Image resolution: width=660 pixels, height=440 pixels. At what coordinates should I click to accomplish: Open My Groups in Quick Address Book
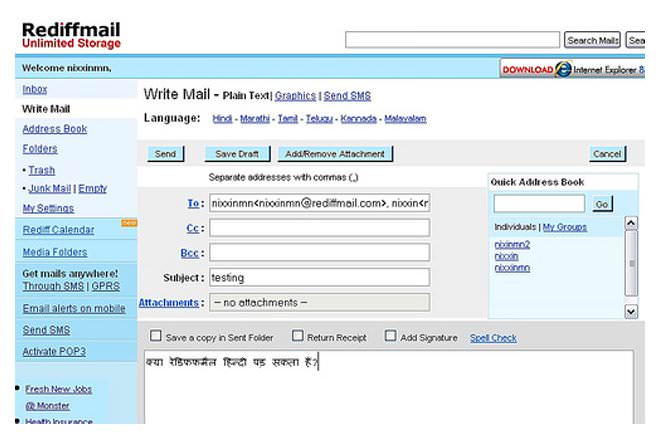[565, 227]
